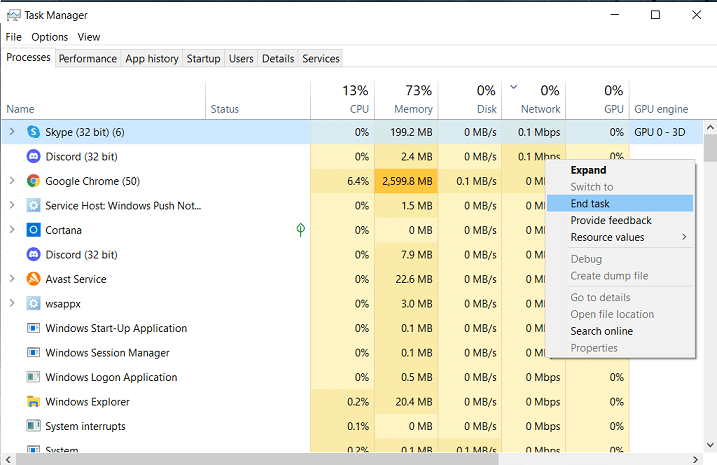This screenshot has height=465, width=717.
Task: Choose Provide feedback in the context menu
Action: 620,220
